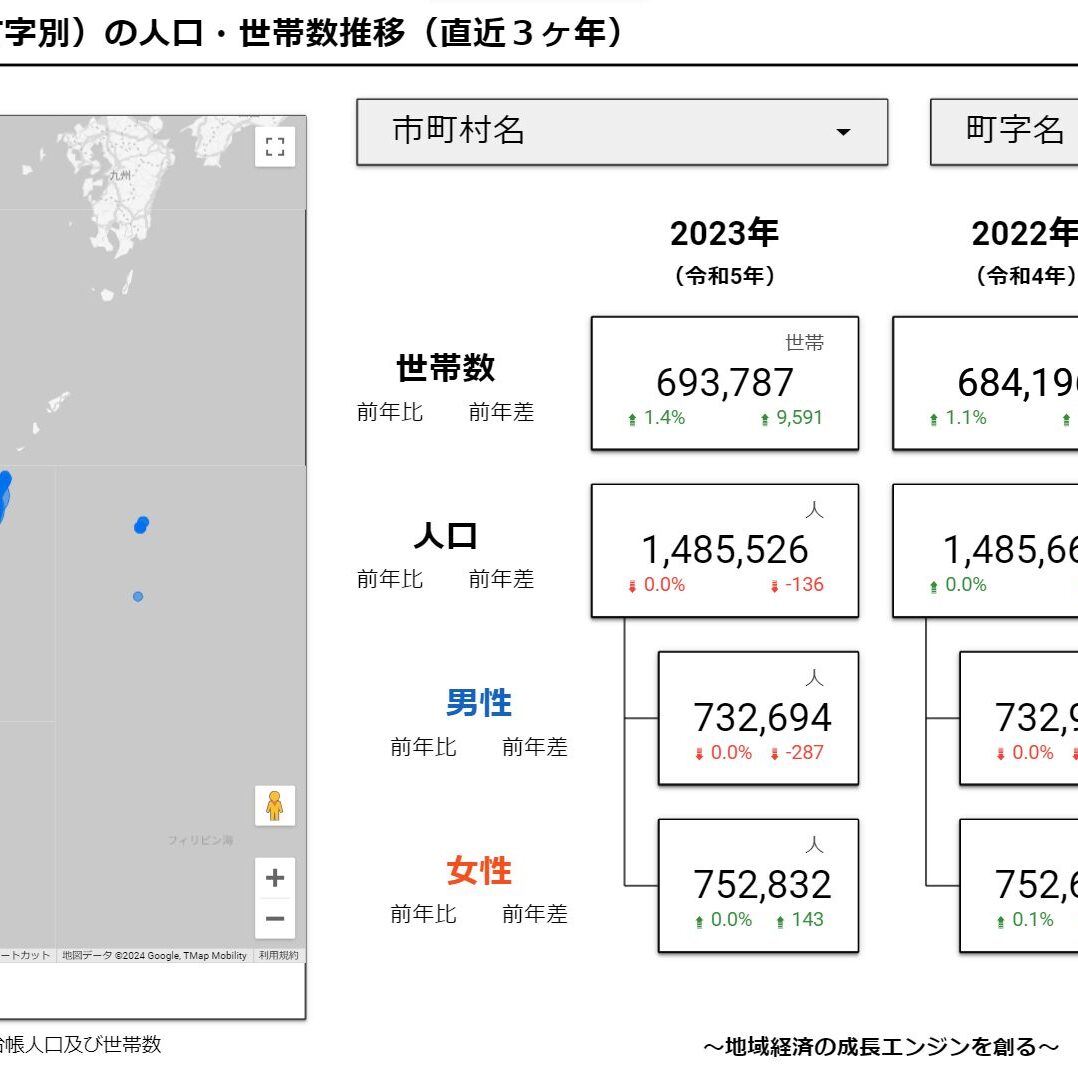Click the pair of blue map markers
The width and height of the screenshot is (1078, 1078).
141,525
